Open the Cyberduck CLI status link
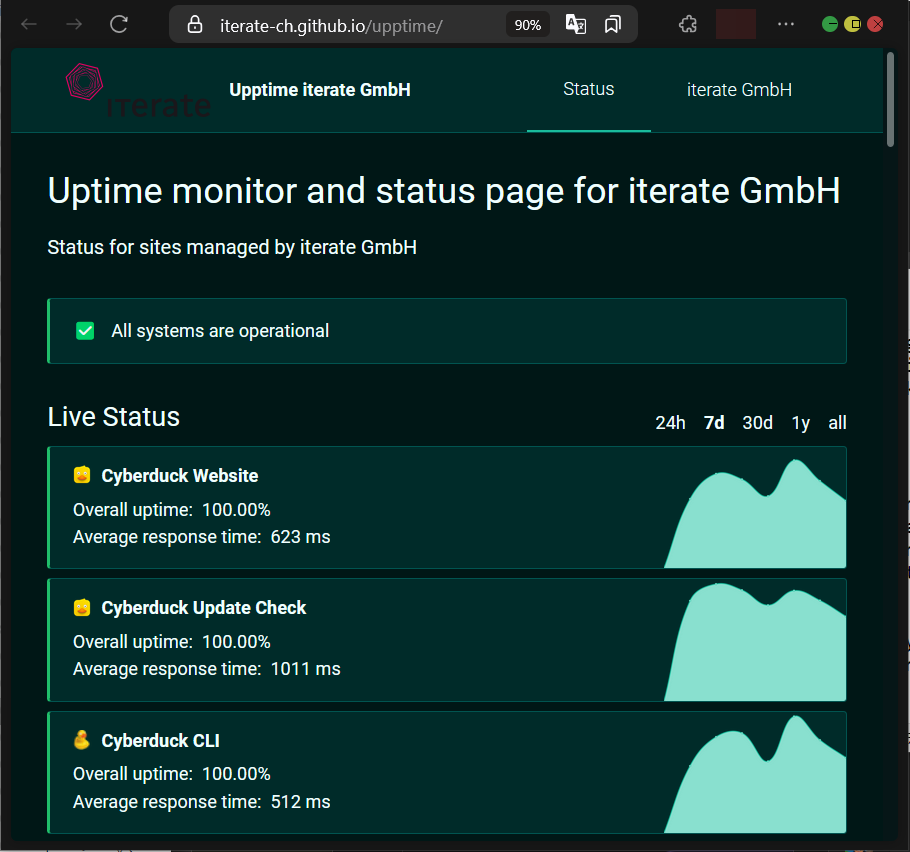 pos(161,741)
